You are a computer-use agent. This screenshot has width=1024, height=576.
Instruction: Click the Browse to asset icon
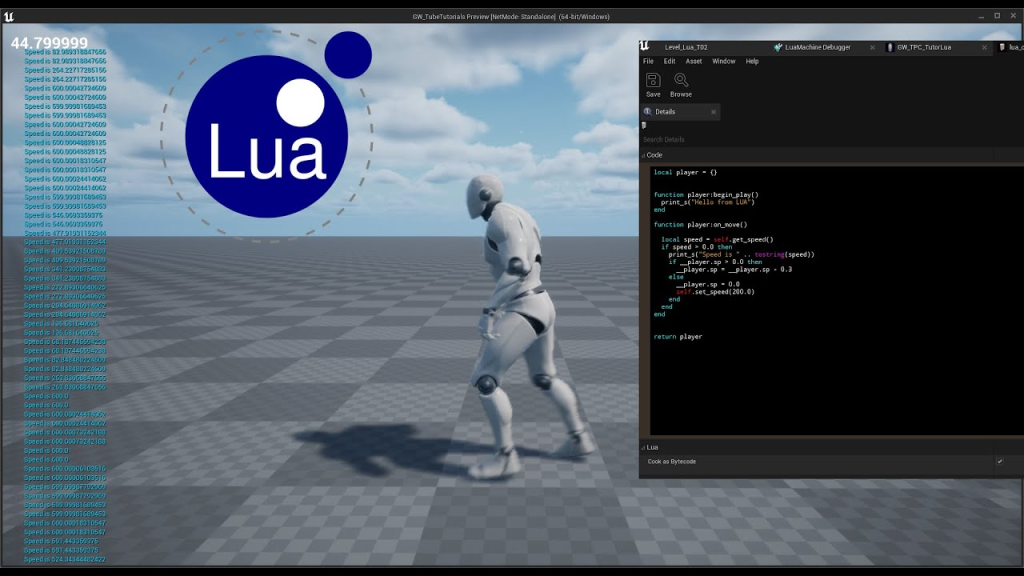[x=681, y=80]
